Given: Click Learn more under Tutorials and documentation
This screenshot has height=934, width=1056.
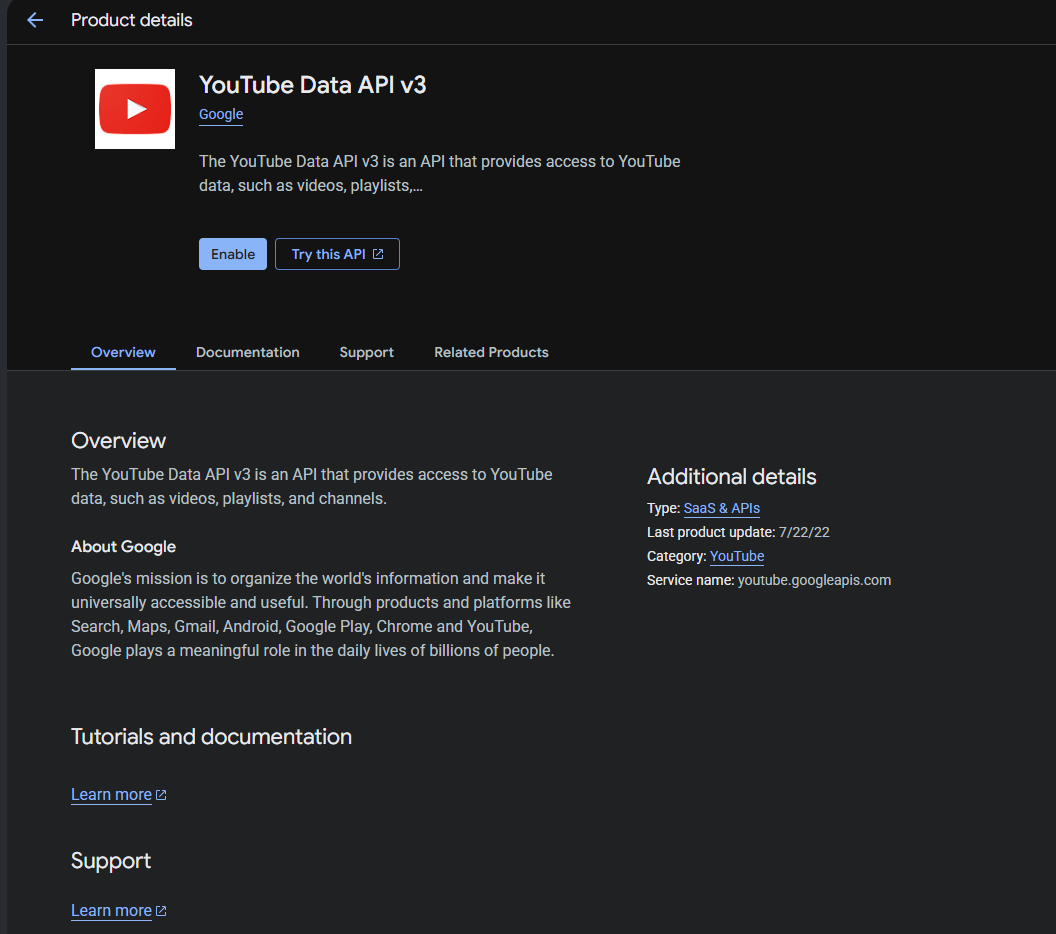Looking at the screenshot, I should point(112,795).
